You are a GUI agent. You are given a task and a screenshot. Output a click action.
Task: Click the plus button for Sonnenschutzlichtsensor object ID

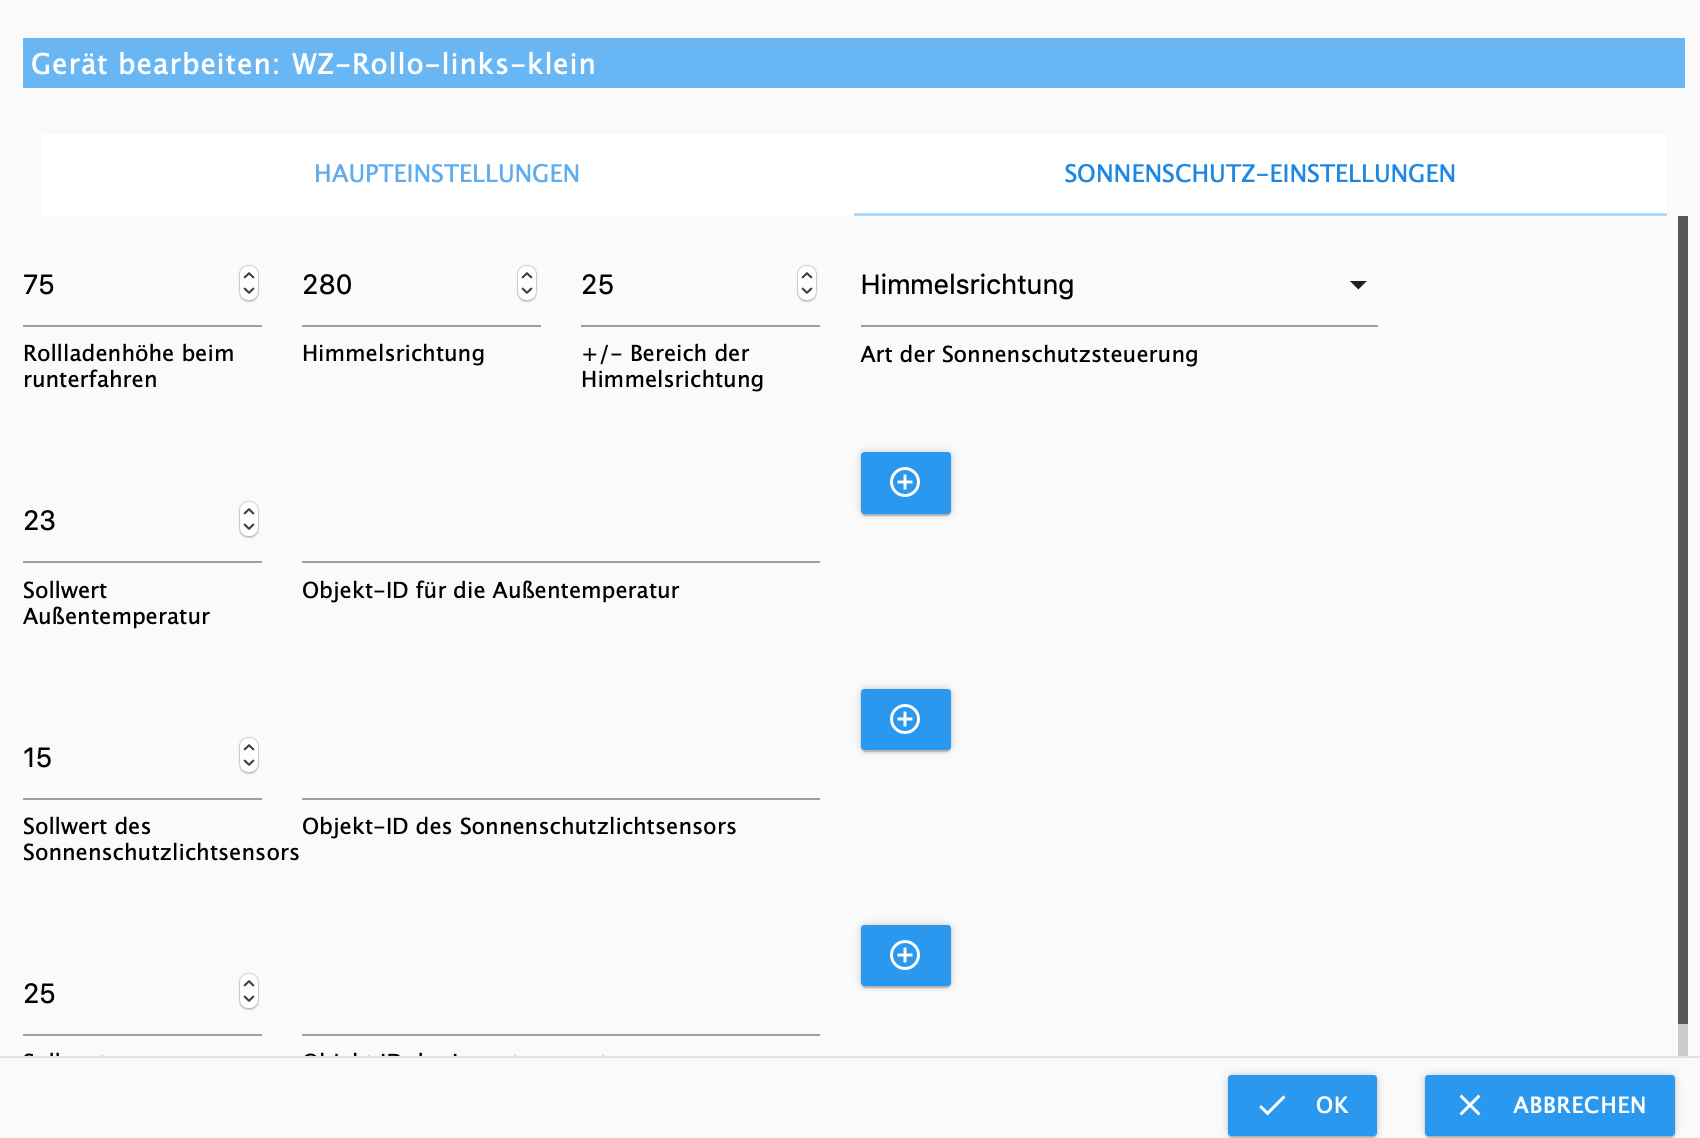click(905, 719)
